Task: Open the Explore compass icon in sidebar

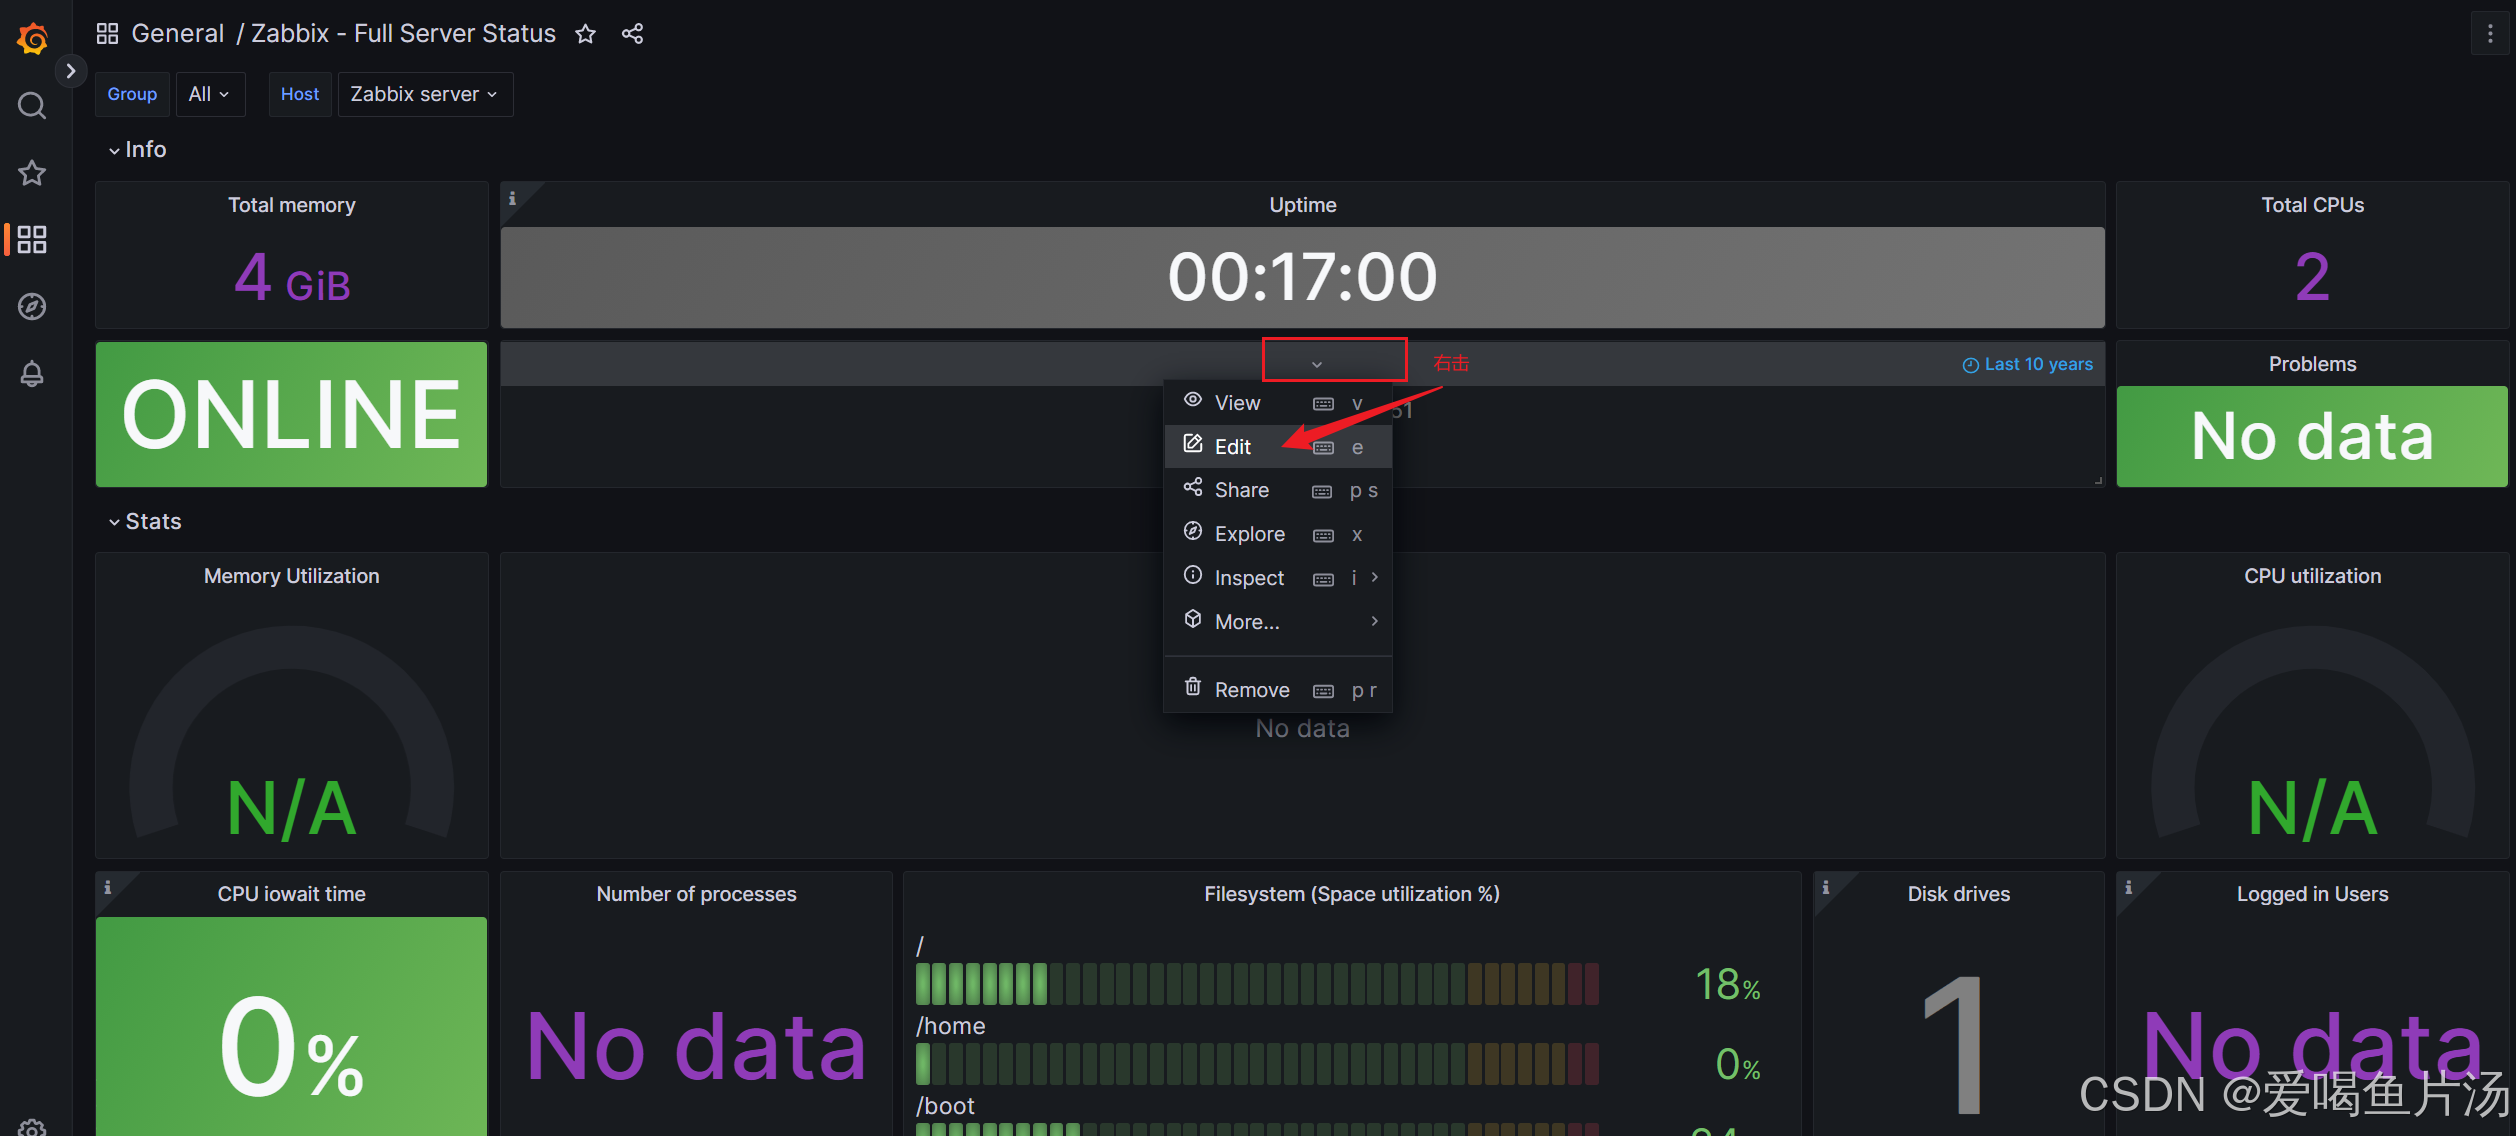Action: pos(32,306)
